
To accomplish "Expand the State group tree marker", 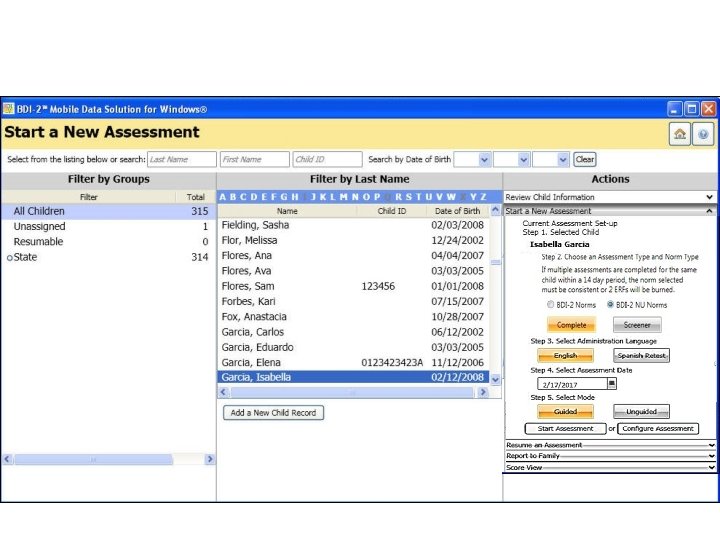I will 10,258.
